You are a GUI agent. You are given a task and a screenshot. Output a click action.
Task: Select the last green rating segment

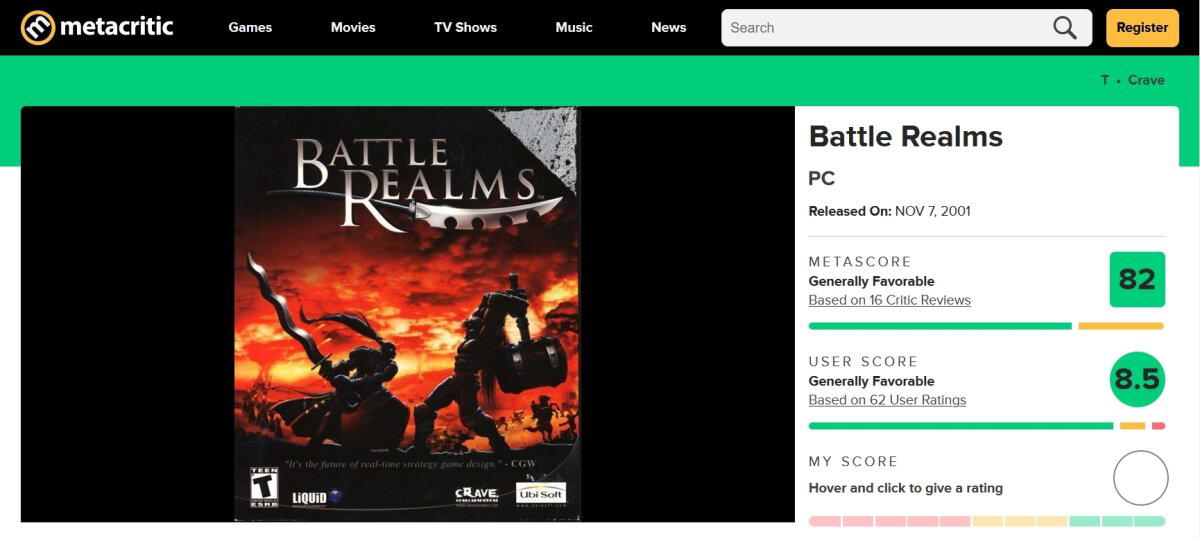click(1150, 521)
